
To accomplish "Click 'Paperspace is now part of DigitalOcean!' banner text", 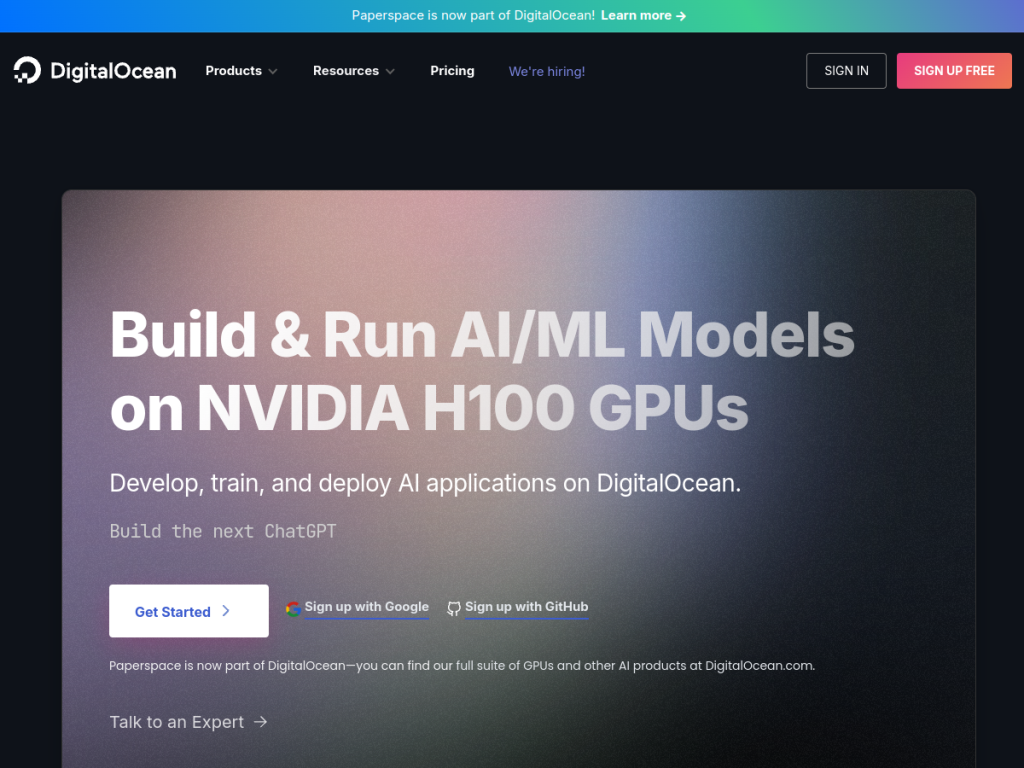I will 473,16.
